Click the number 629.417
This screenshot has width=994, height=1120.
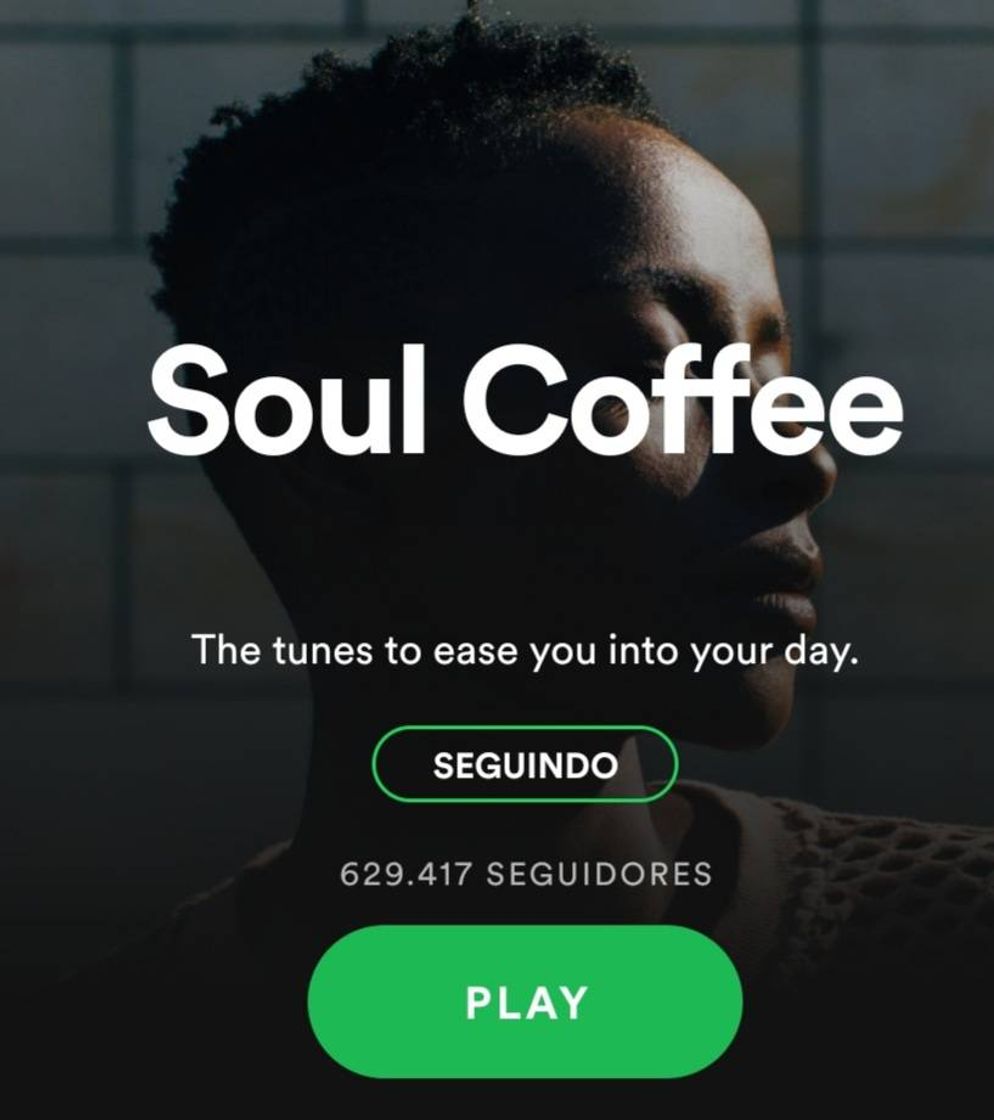(406, 874)
